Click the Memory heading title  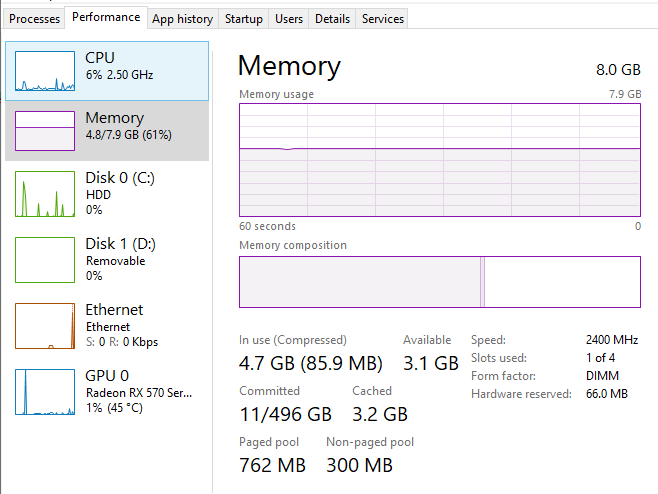tap(289, 66)
